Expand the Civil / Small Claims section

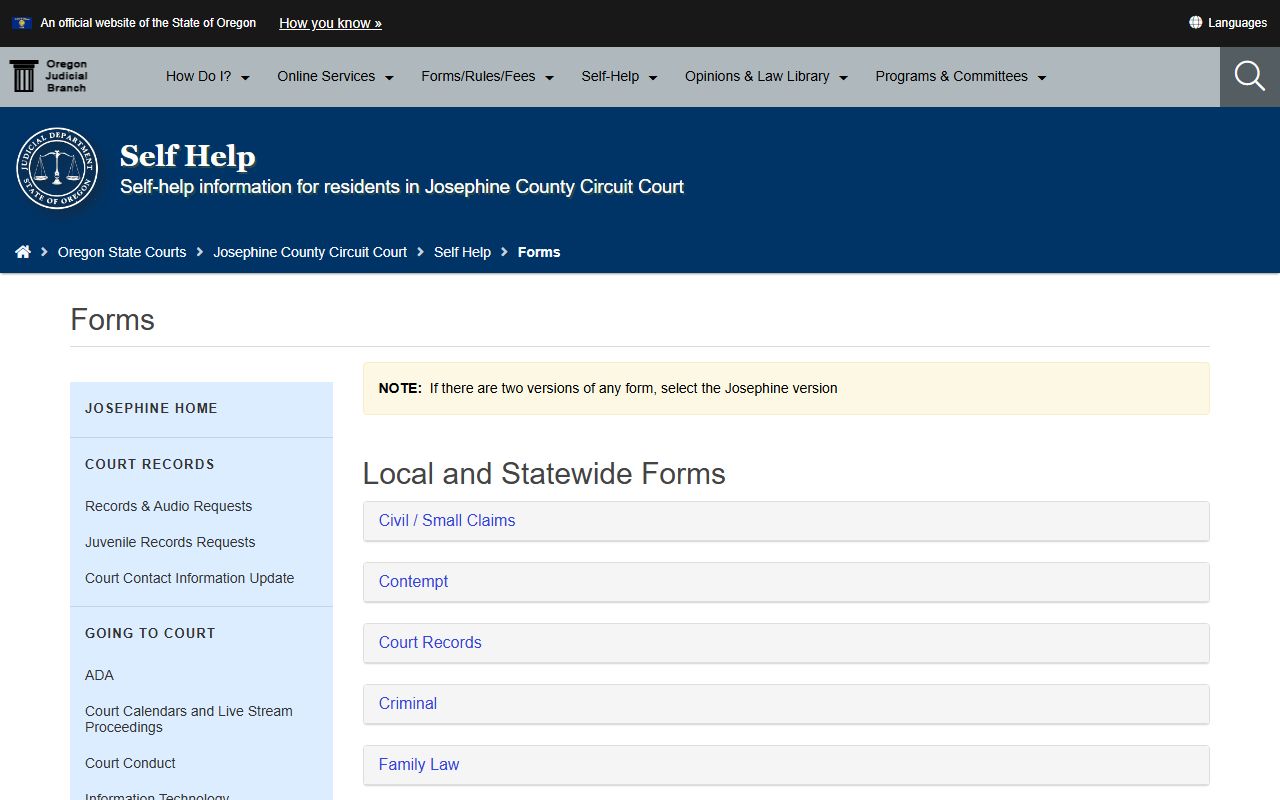(786, 521)
